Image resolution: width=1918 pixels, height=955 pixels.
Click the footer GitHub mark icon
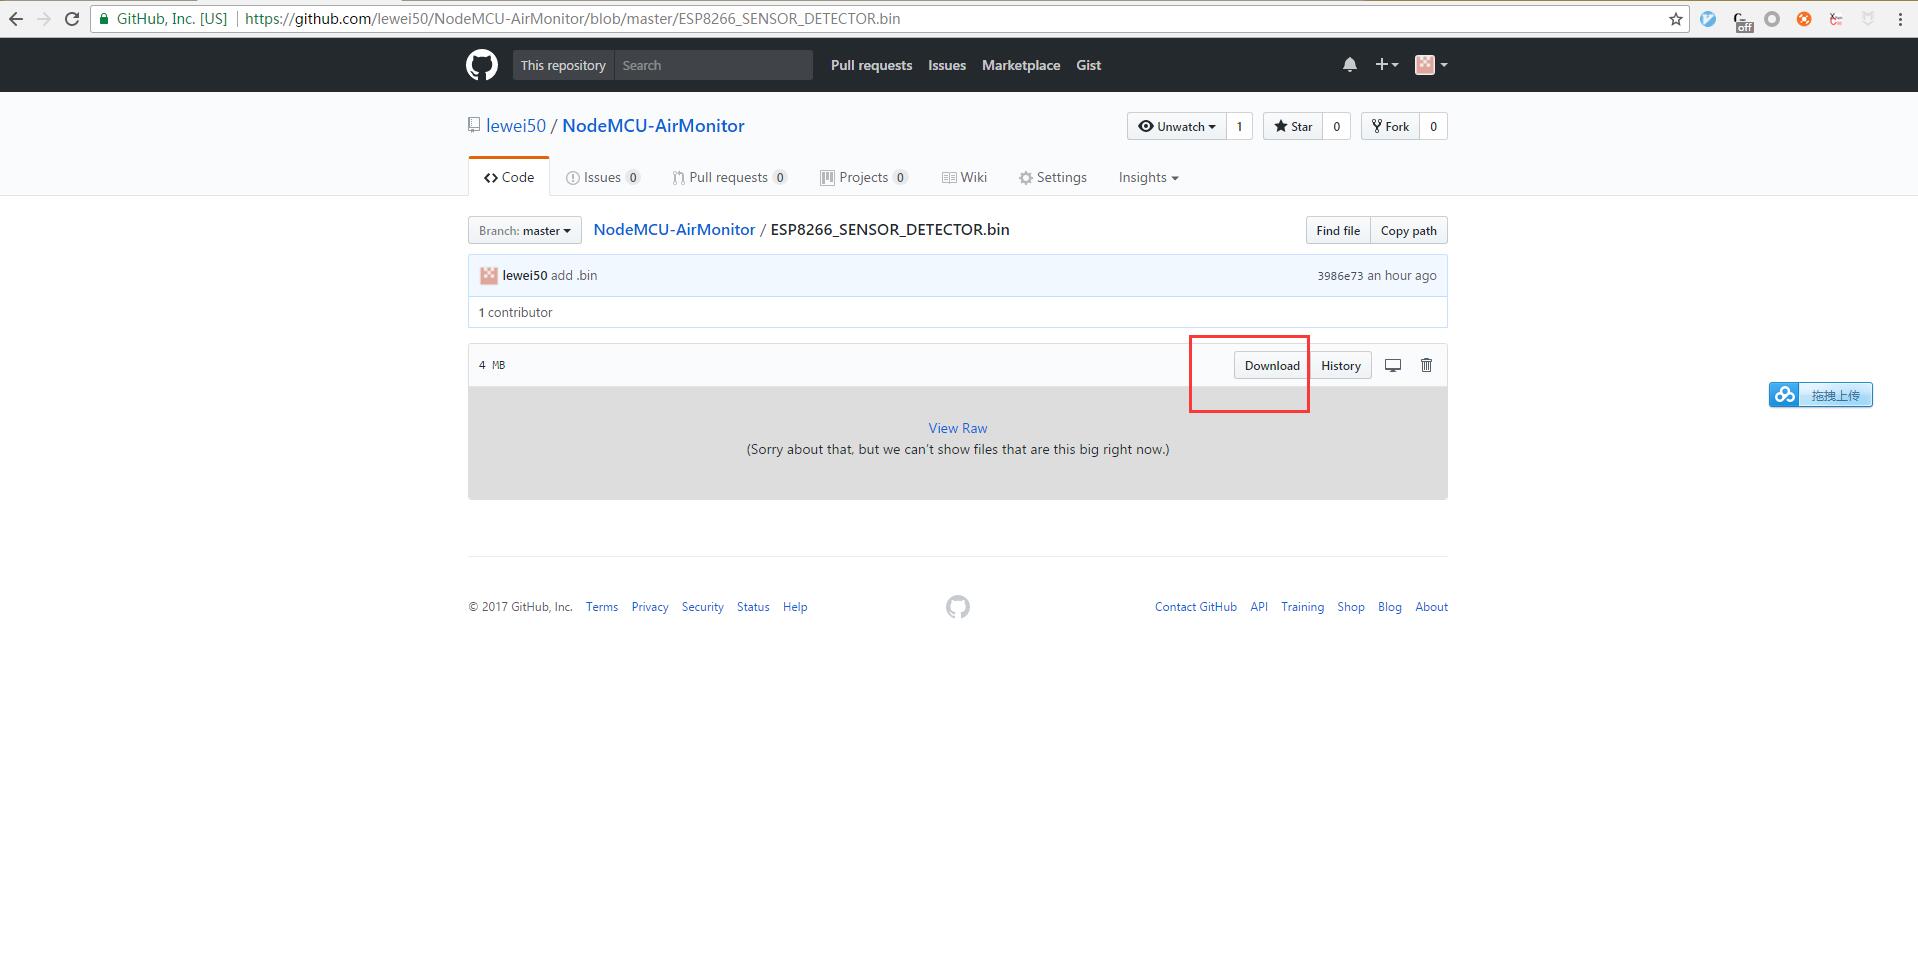pos(957,607)
